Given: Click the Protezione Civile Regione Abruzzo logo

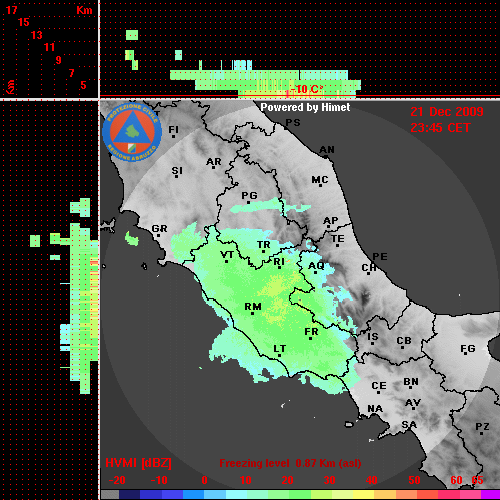Looking at the screenshot, I should [132, 132].
